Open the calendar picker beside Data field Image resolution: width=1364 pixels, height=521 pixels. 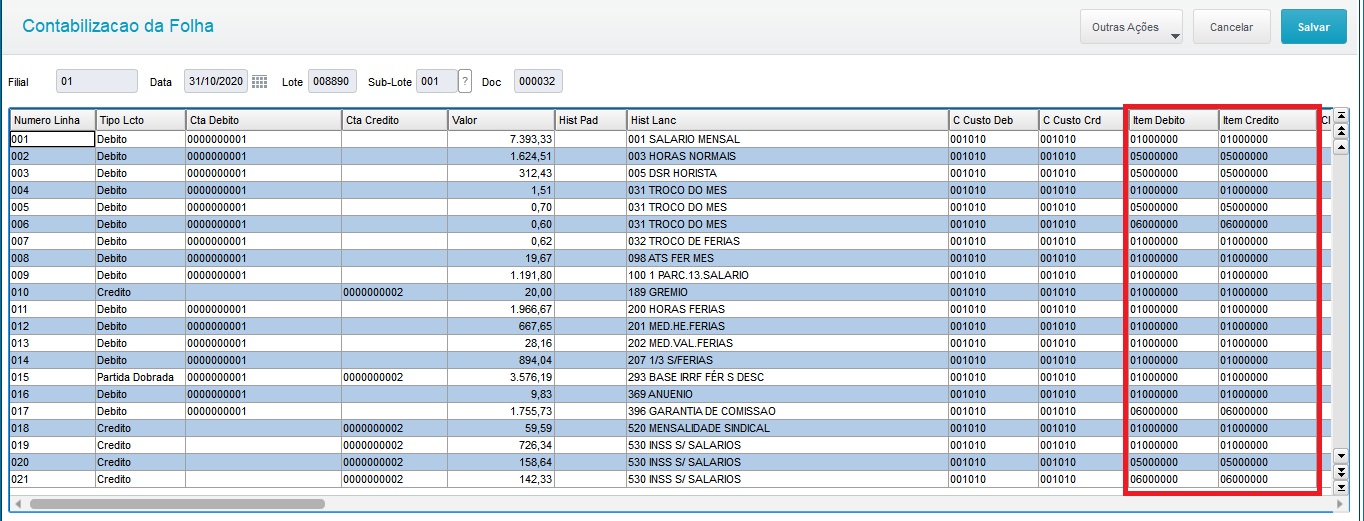tap(259, 82)
